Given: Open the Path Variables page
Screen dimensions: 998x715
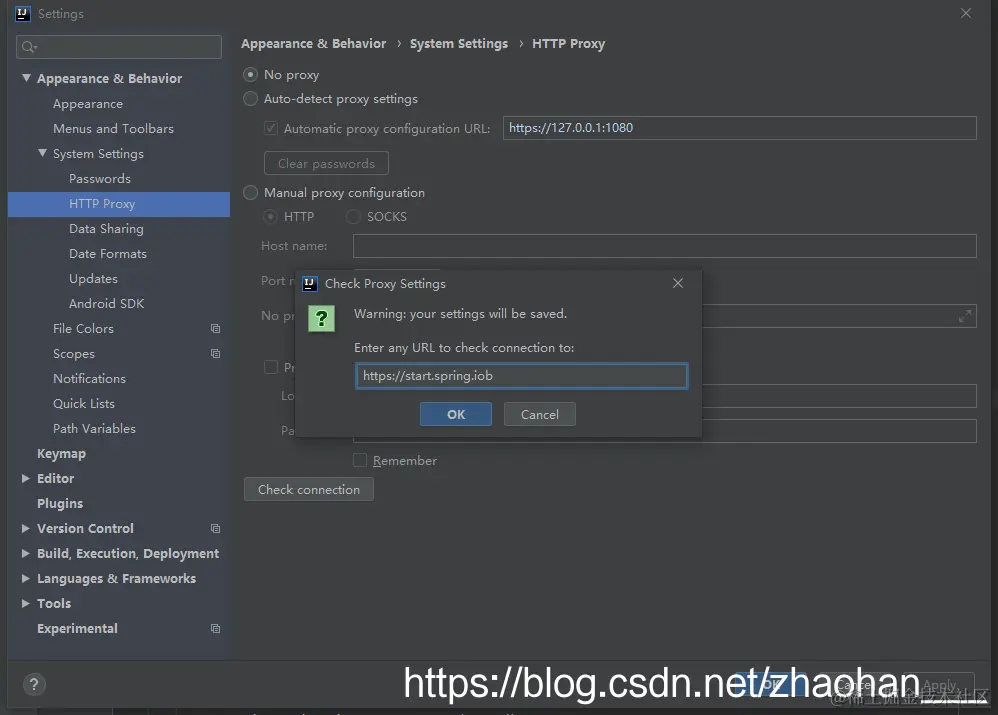Looking at the screenshot, I should click(x=94, y=428).
